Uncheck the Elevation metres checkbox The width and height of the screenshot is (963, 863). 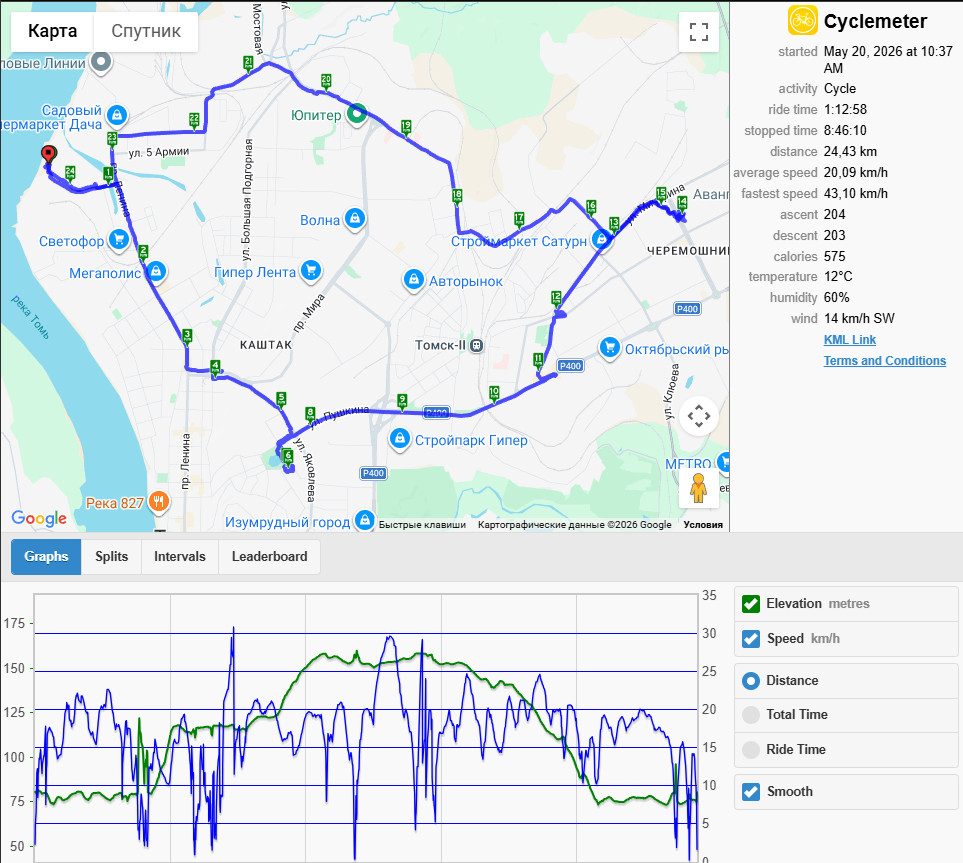751,604
